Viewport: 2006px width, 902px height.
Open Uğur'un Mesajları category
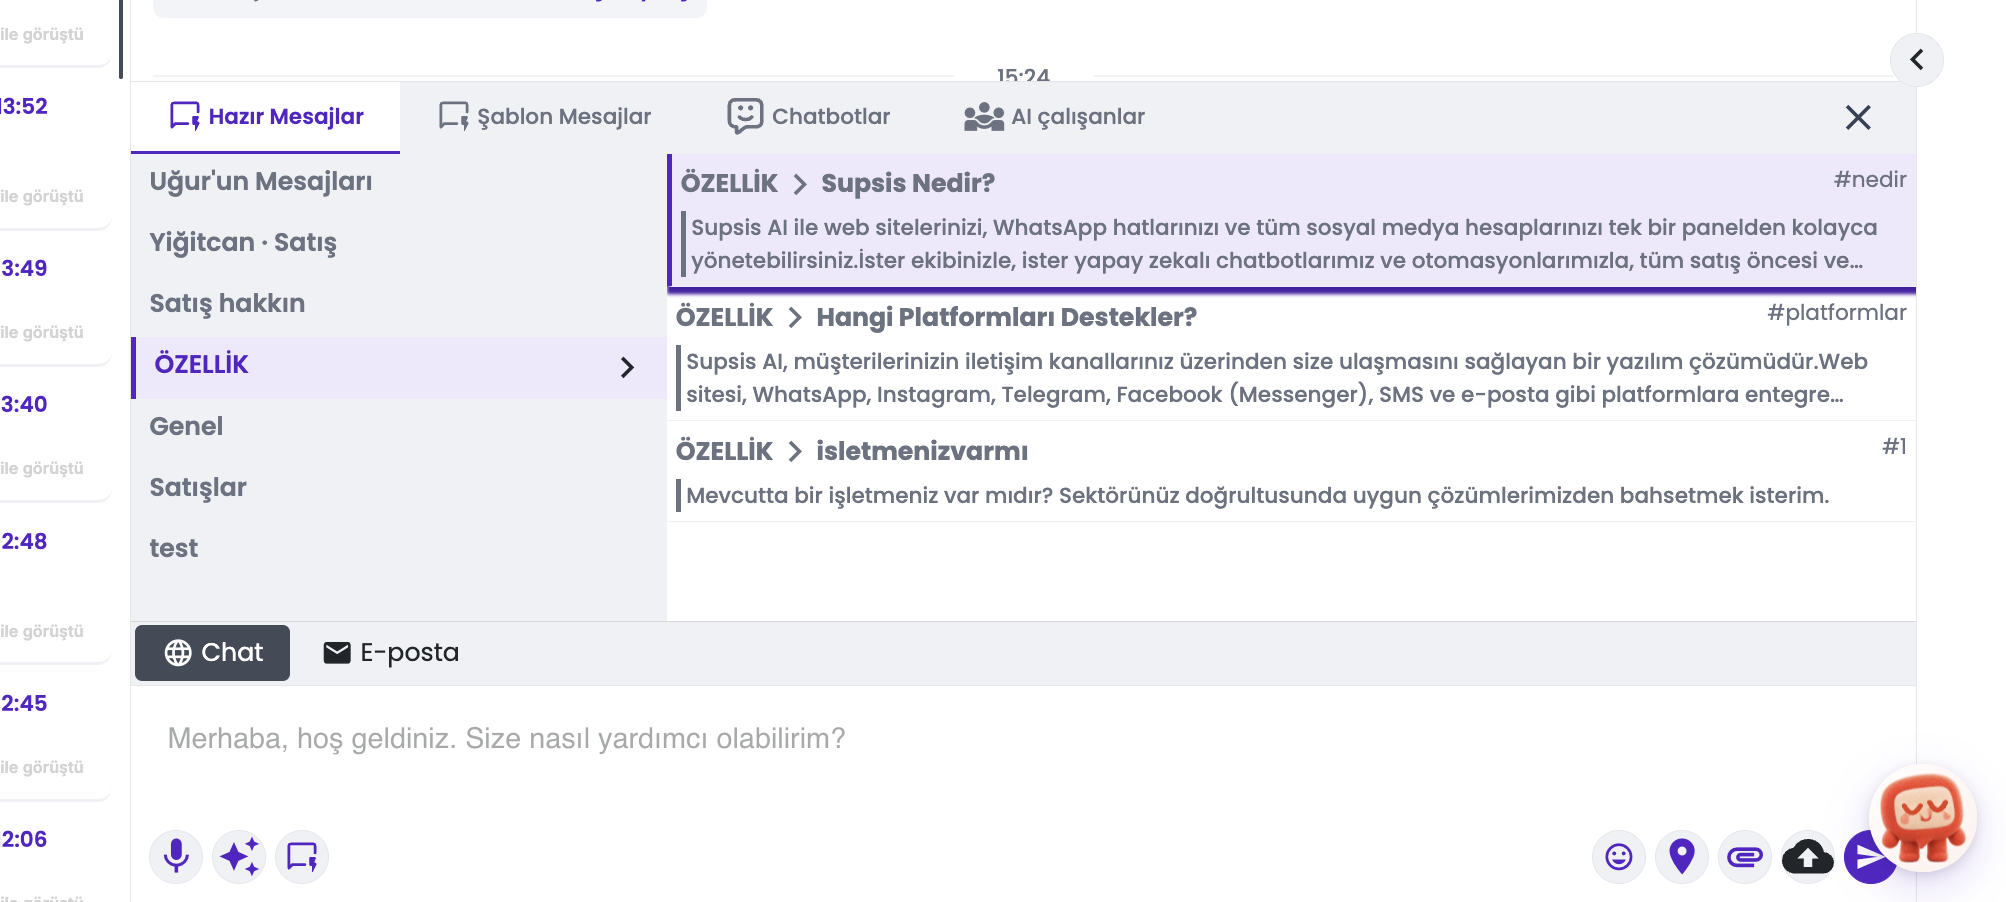point(399,182)
